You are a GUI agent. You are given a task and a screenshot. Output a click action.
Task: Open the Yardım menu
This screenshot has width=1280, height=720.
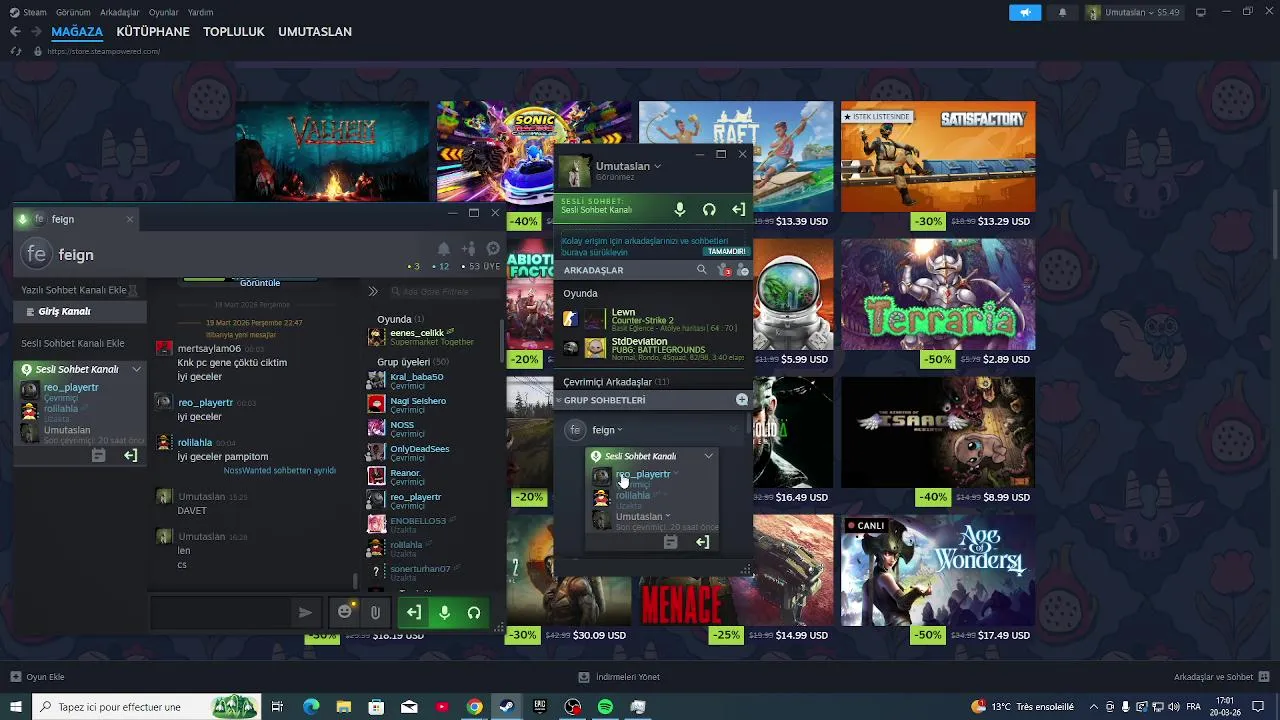(x=200, y=12)
